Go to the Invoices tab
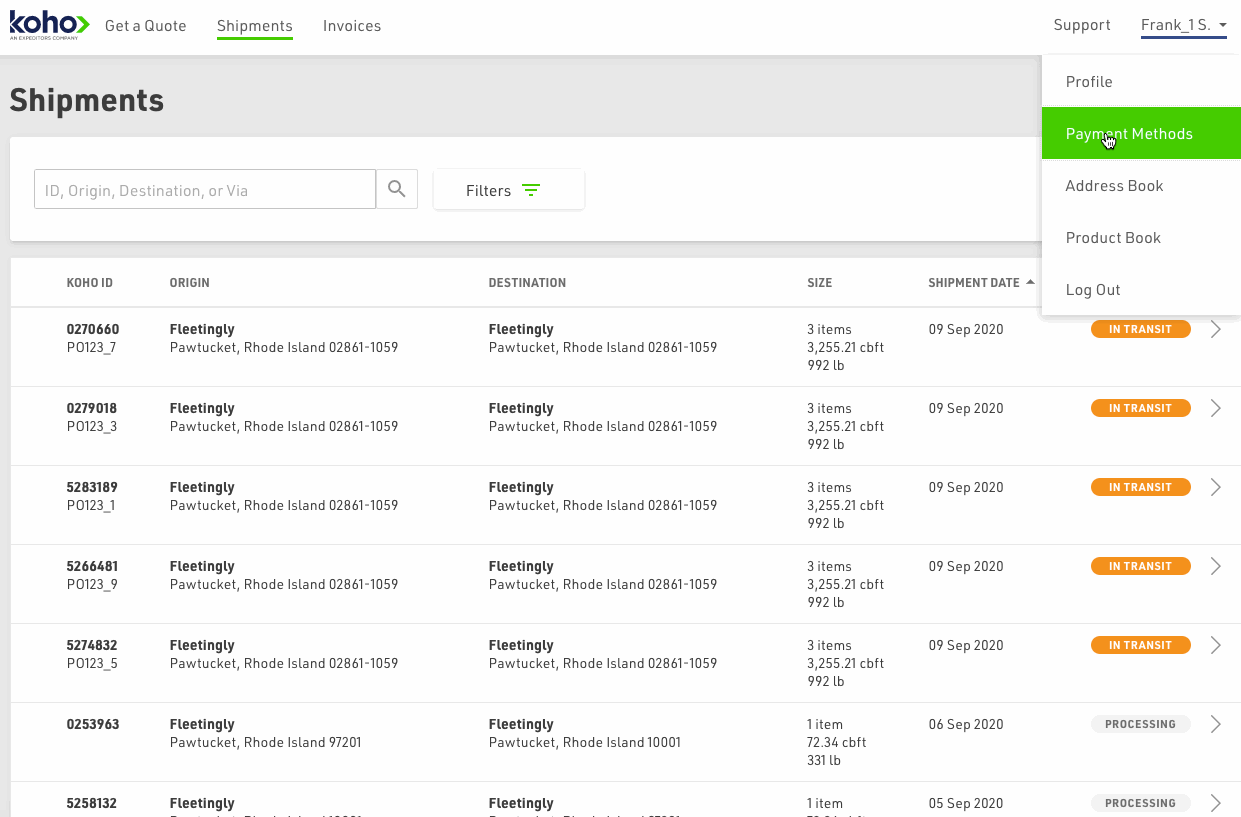The width and height of the screenshot is (1241, 817). click(x=352, y=26)
